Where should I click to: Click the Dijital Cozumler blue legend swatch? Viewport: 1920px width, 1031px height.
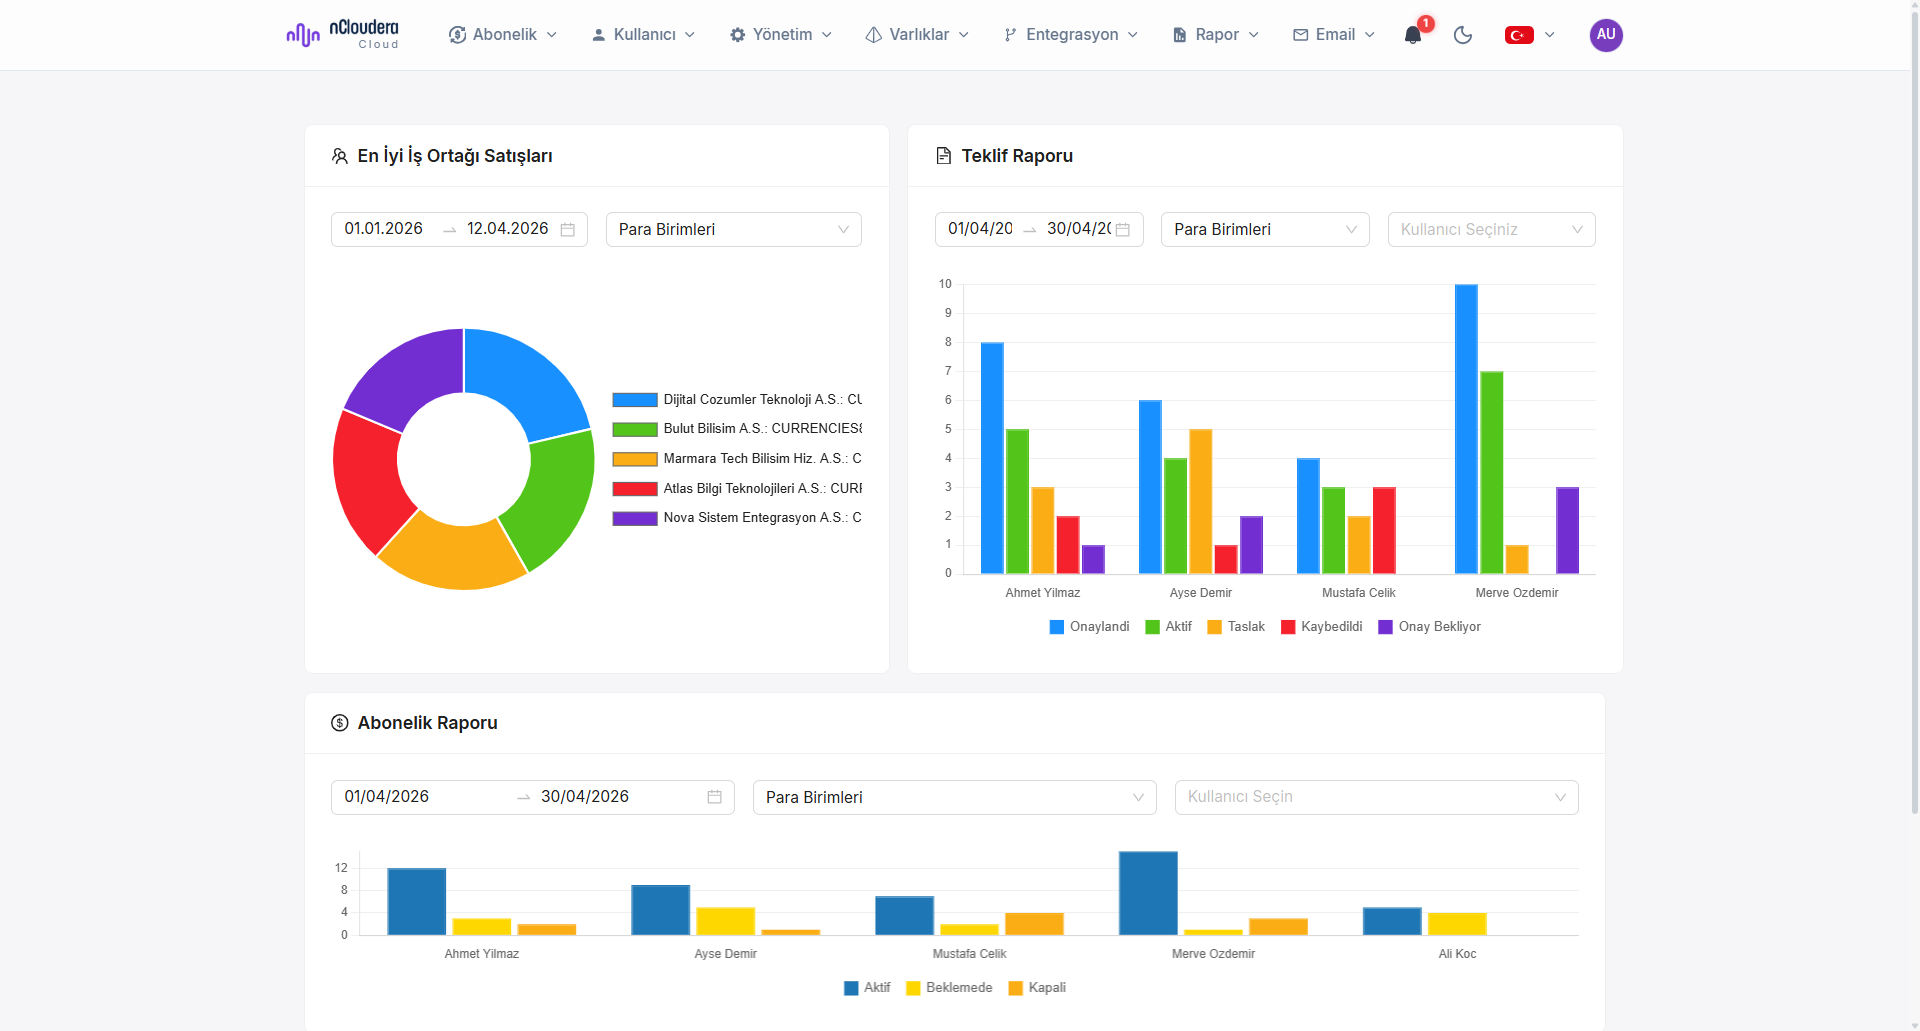click(635, 400)
